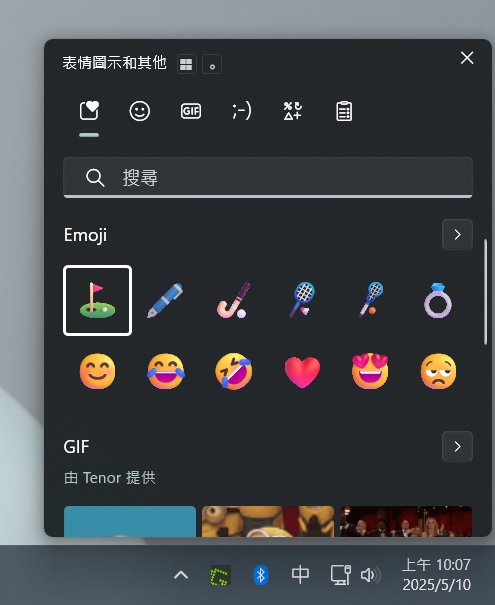Screen dimensions: 495x605
Task: Open the network status tray icon
Action: 341,575
